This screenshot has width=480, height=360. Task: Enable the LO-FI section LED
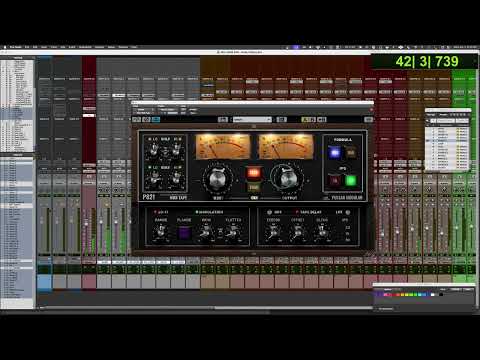tap(155, 212)
